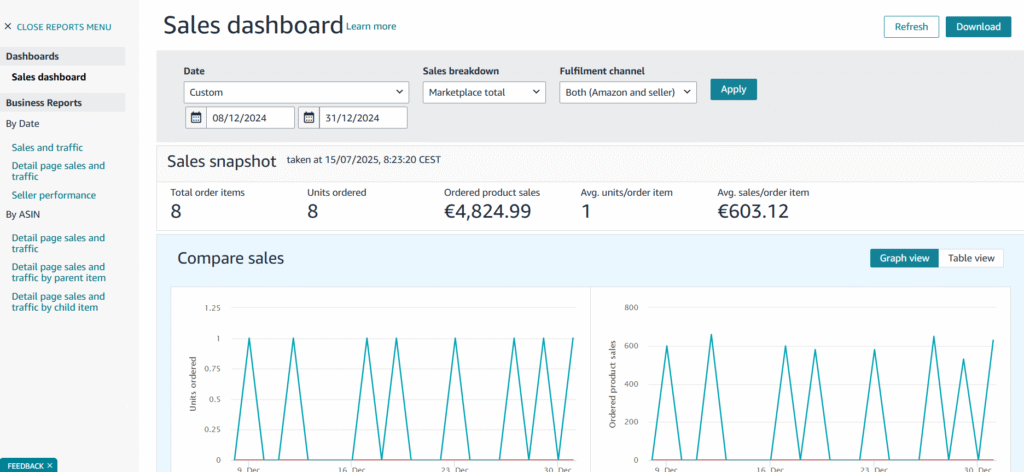This screenshot has height=472, width=1024.
Task: Click the end date field 31/12/2024
Action: click(362, 118)
